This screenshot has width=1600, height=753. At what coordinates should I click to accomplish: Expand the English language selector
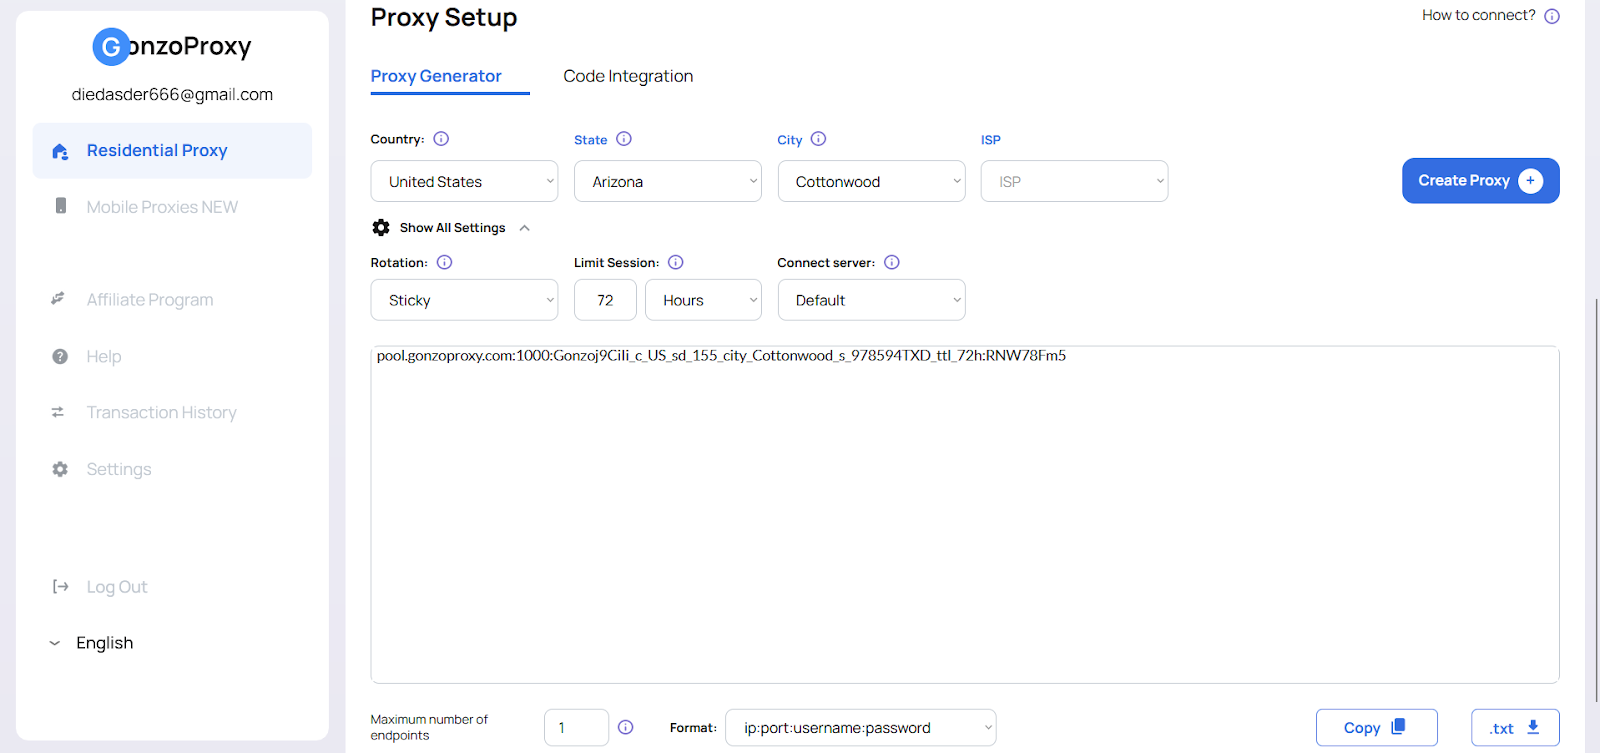91,643
